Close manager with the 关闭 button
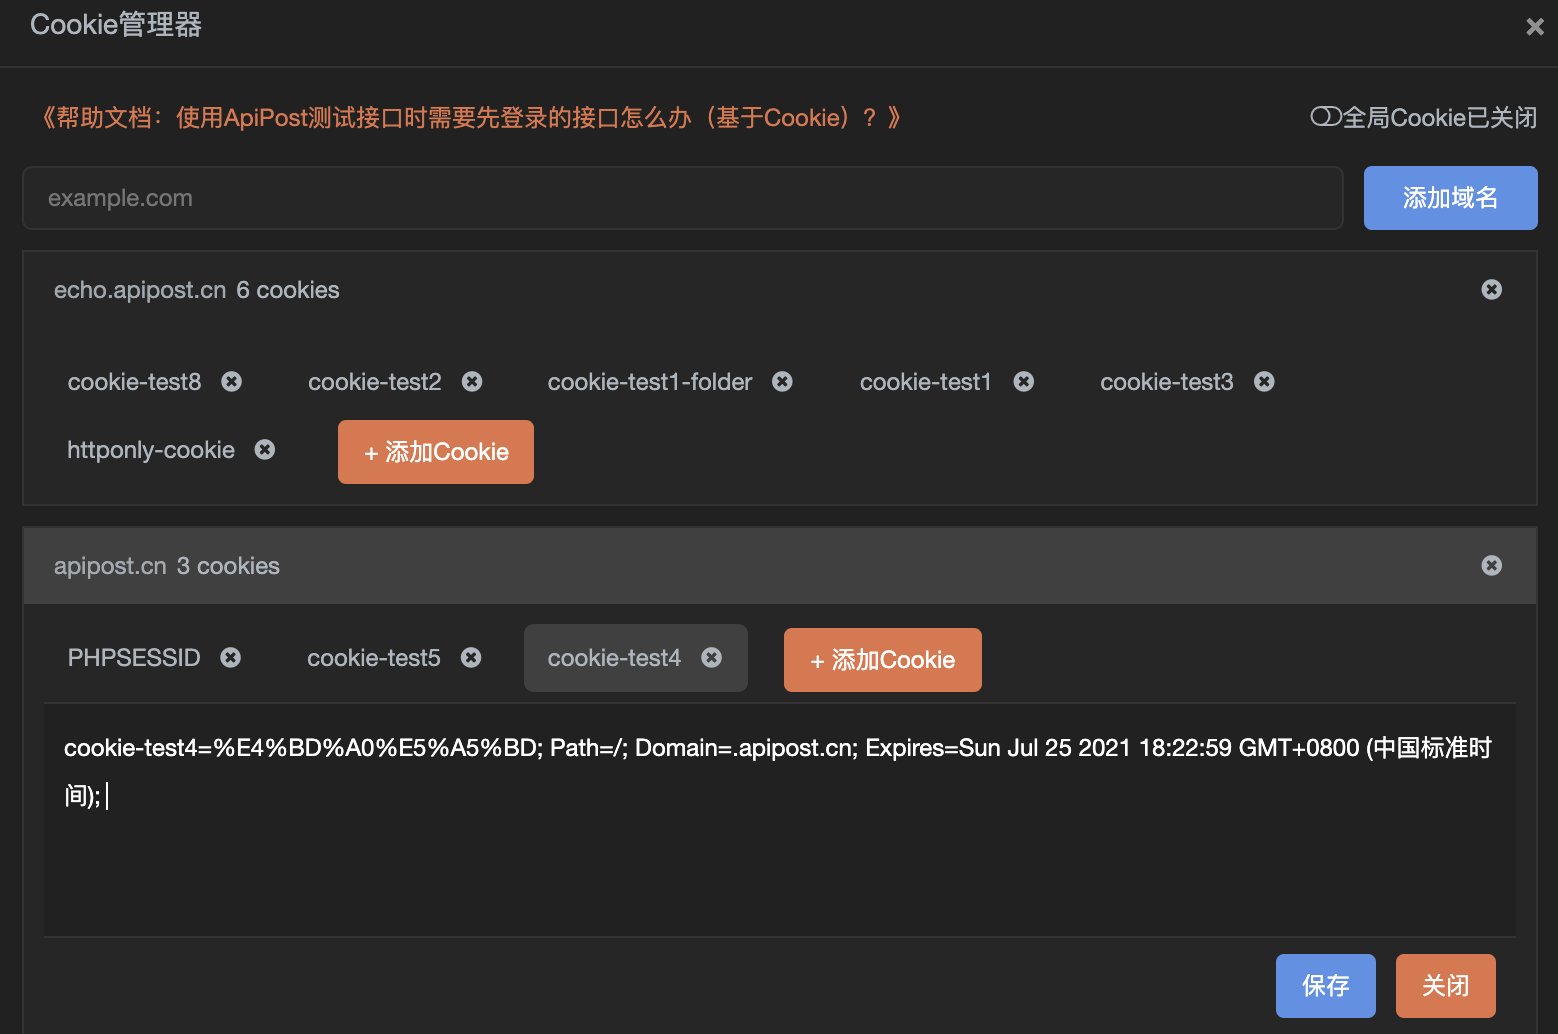Viewport: 1558px width, 1034px height. click(x=1445, y=985)
